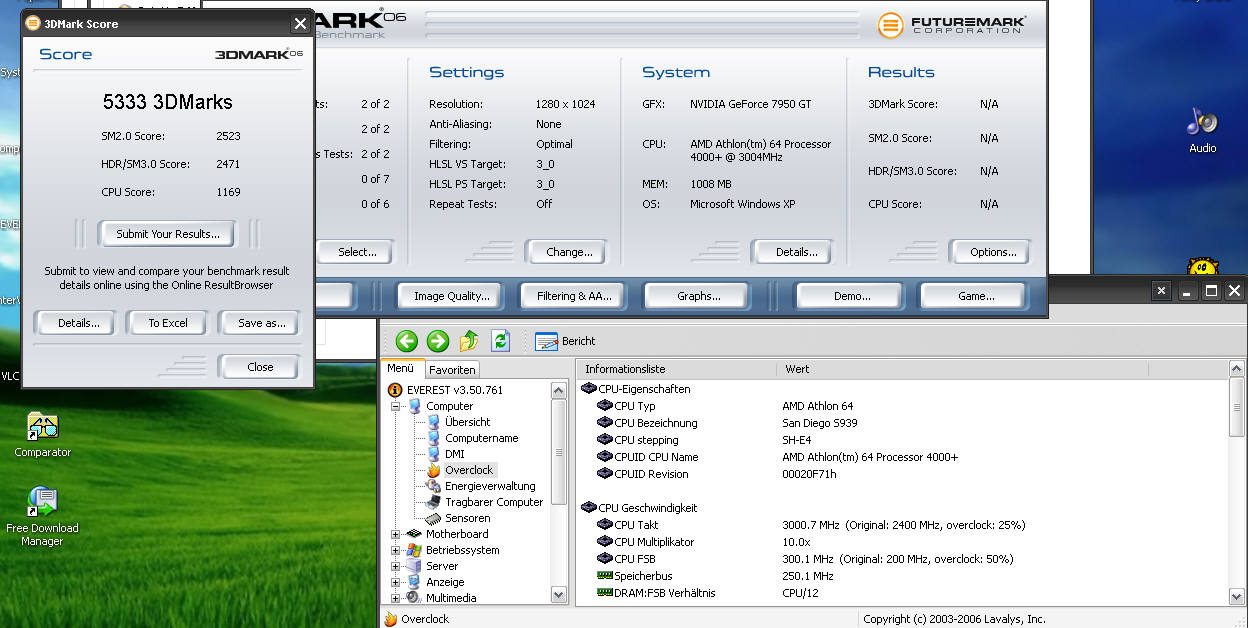
Task: Select DMI in the Computer tree
Action: [454, 454]
